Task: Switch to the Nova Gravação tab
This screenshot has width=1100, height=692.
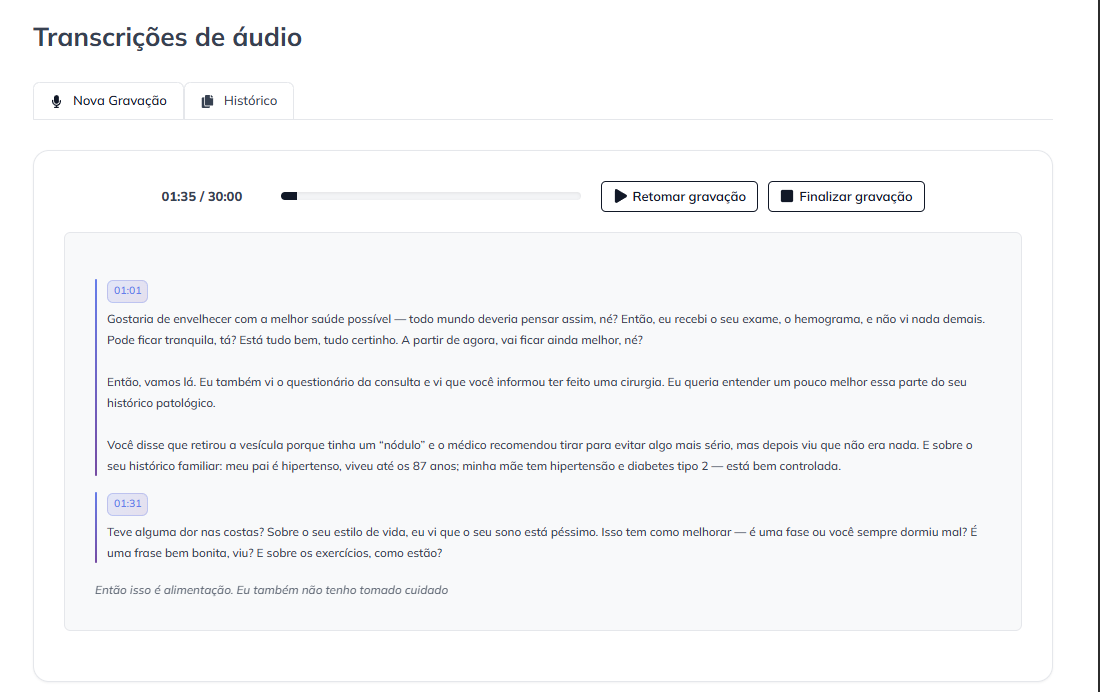Action: (109, 101)
